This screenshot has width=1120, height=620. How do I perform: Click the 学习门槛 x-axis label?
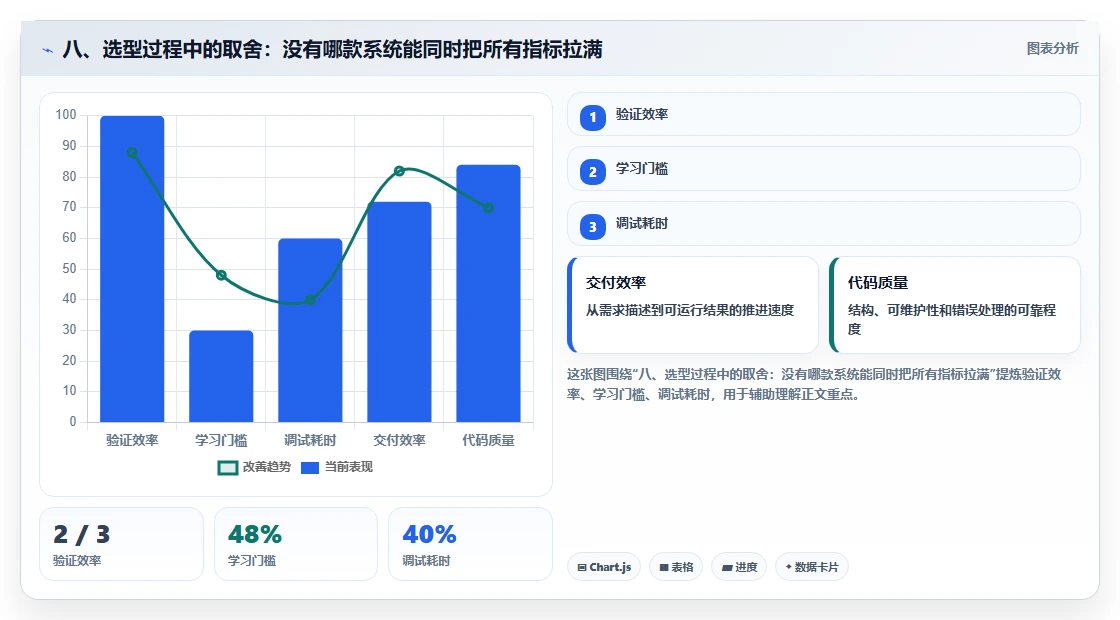pyautogui.click(x=221, y=440)
